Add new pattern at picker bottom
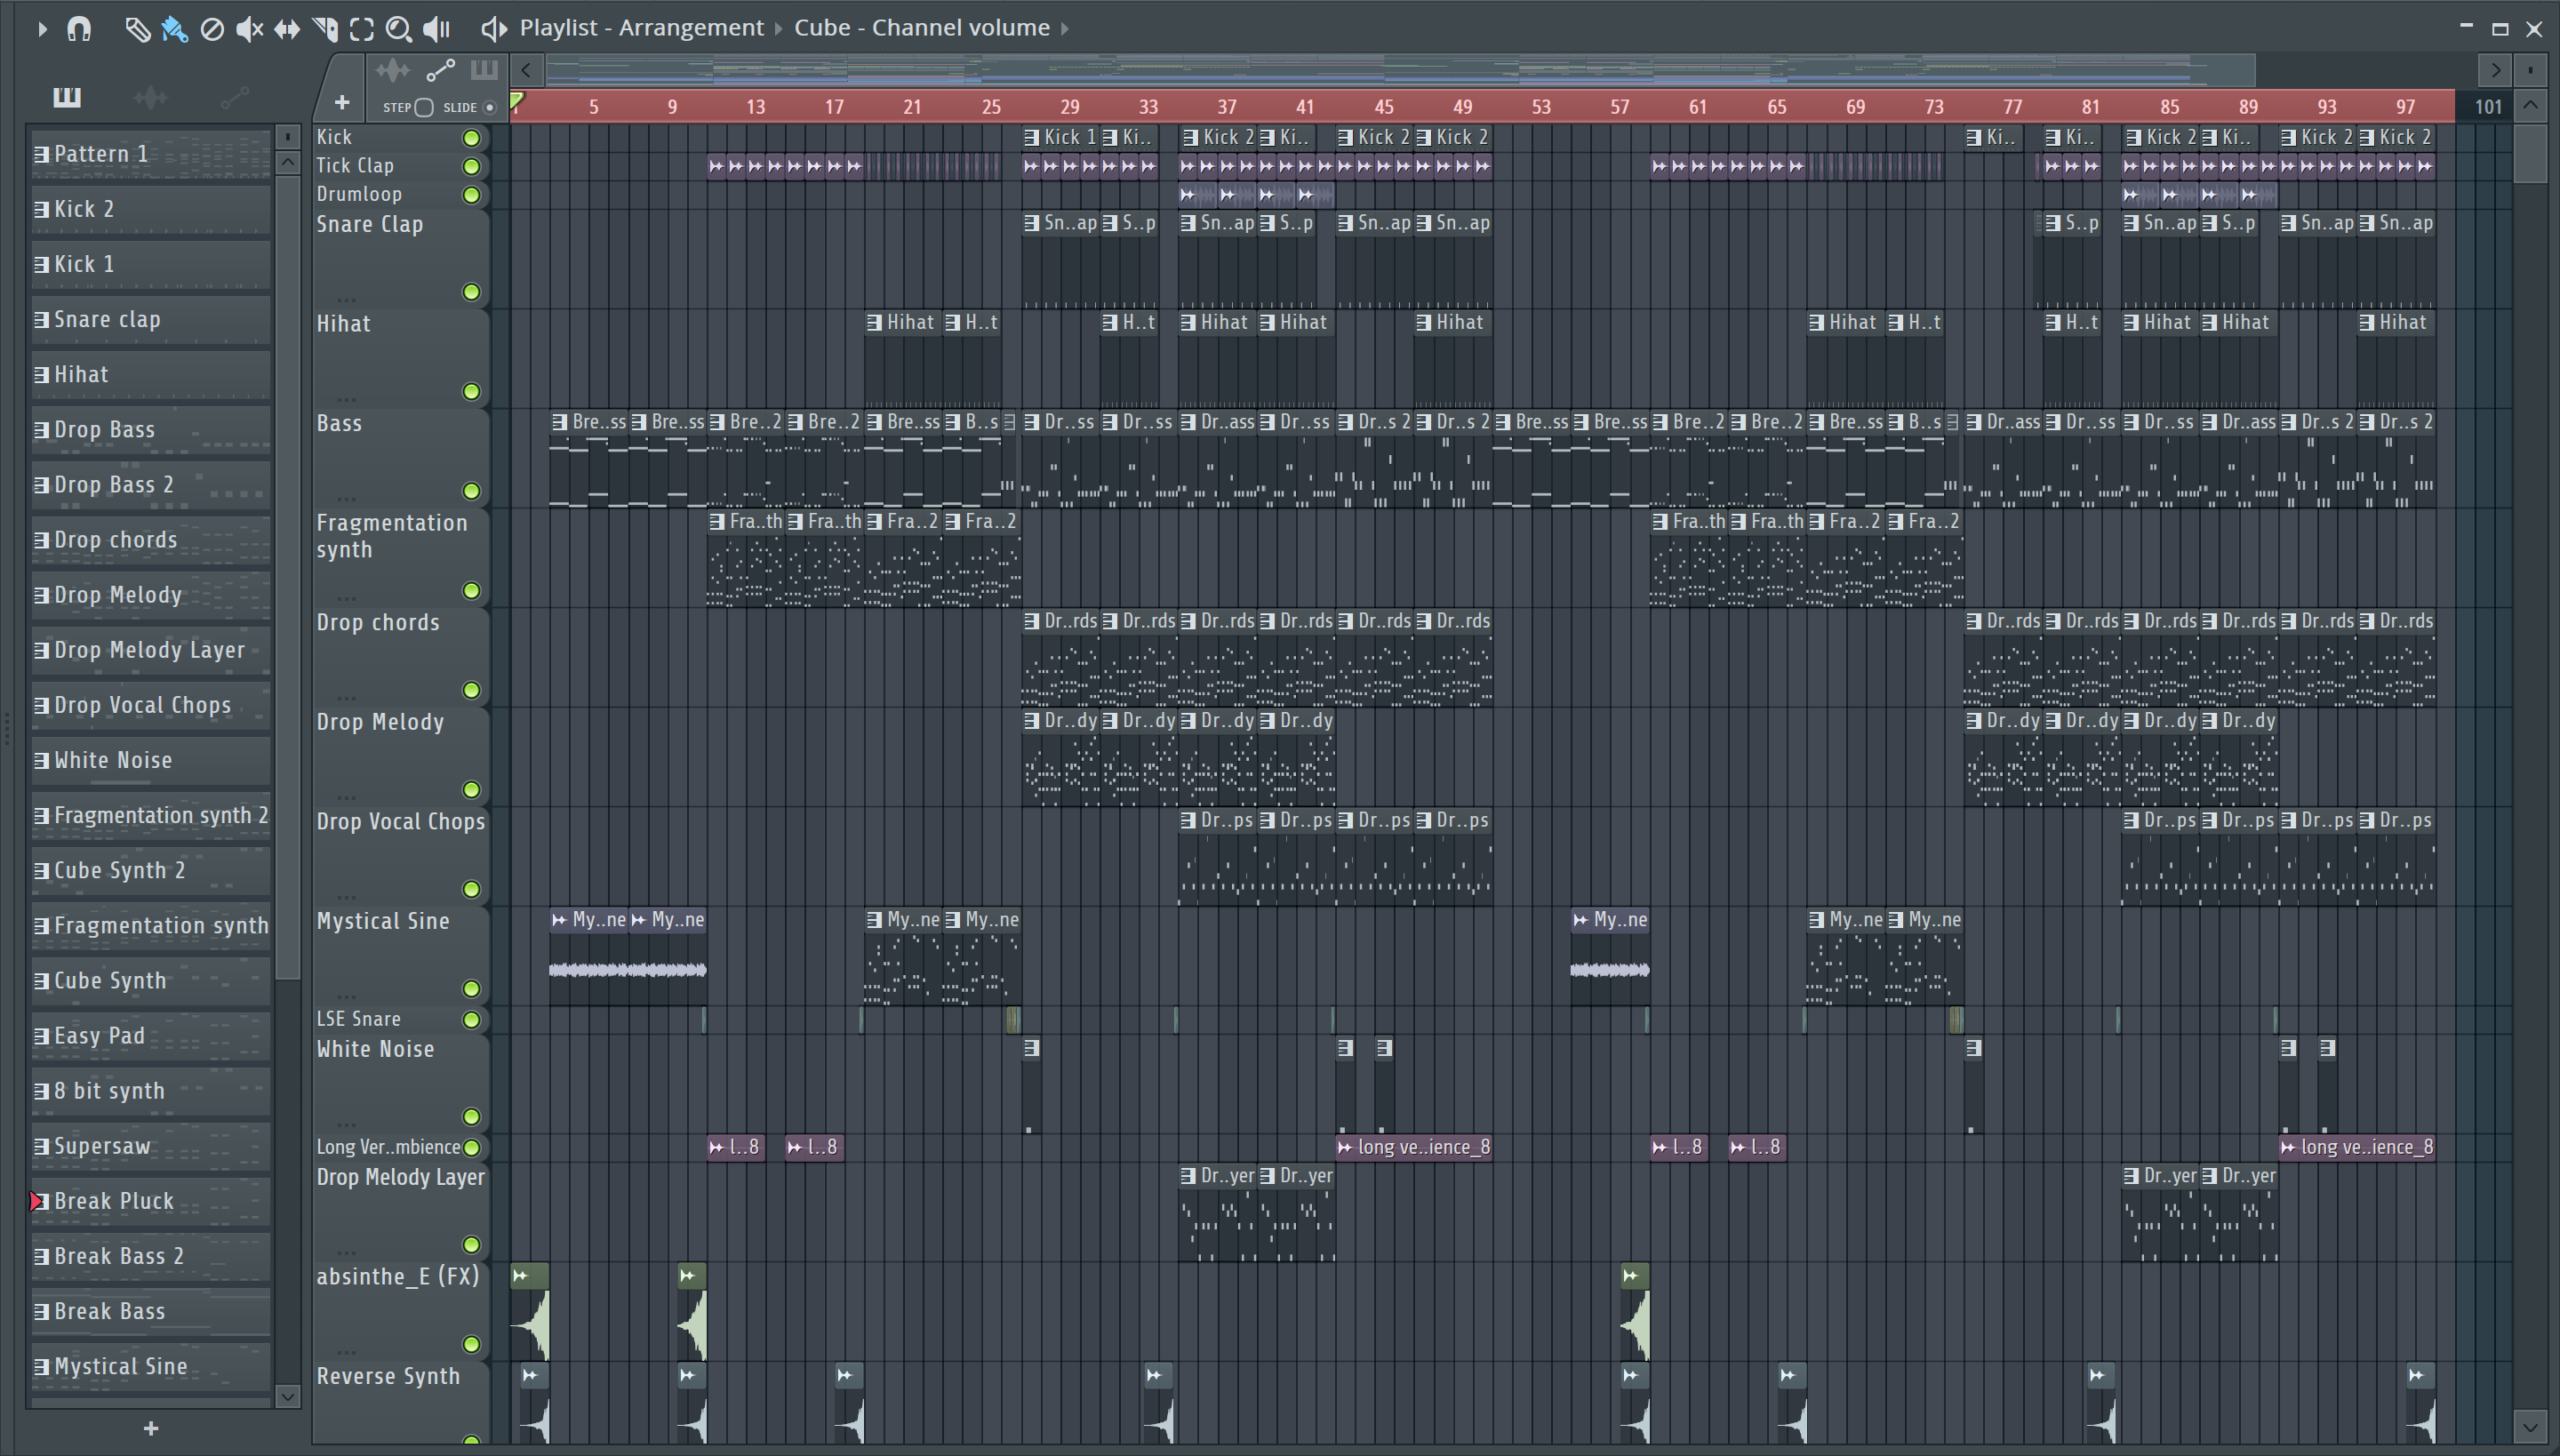 pos(151,1428)
